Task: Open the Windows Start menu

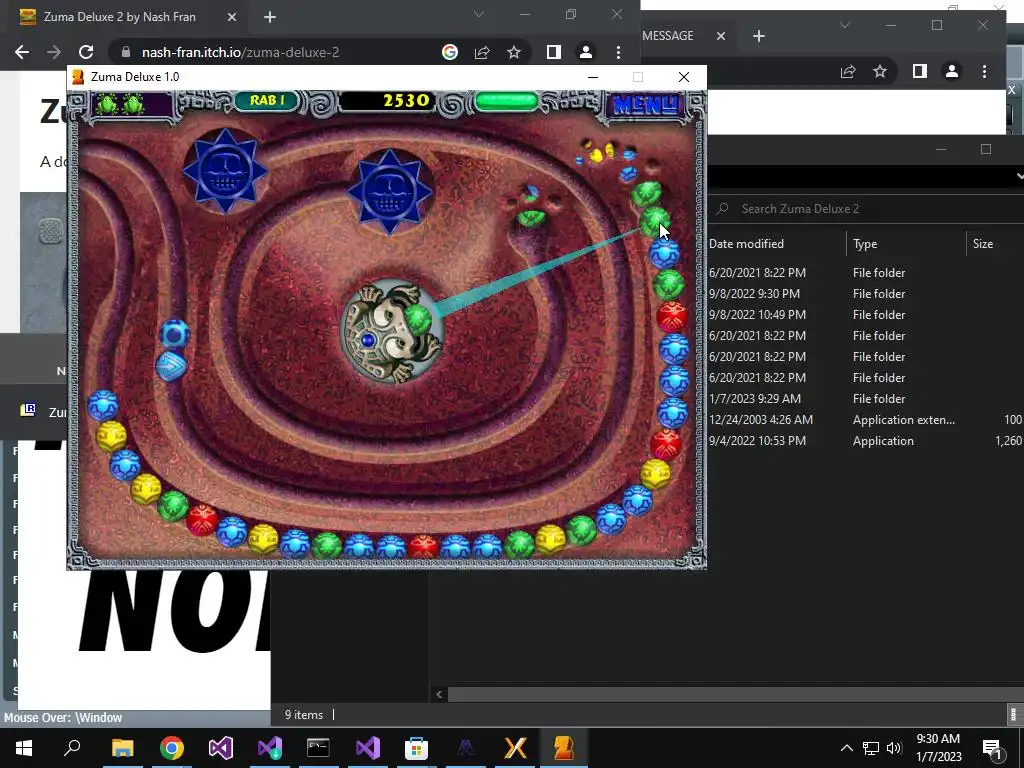Action: pyautogui.click(x=24, y=748)
